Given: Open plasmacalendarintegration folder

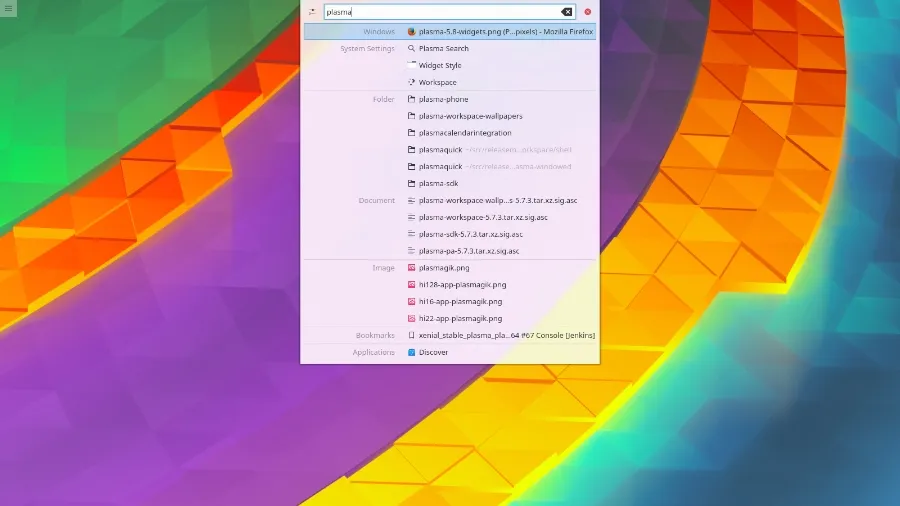Looking at the screenshot, I should 465,133.
